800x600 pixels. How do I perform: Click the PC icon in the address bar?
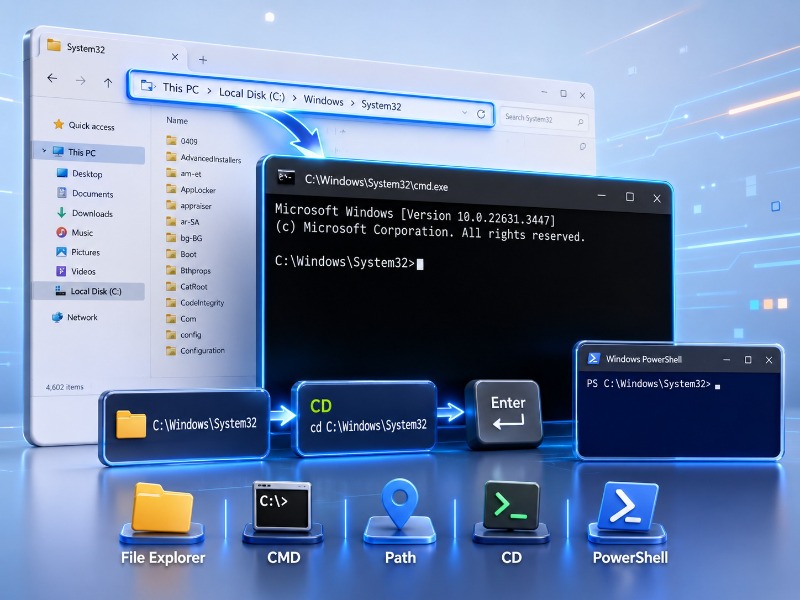point(148,86)
